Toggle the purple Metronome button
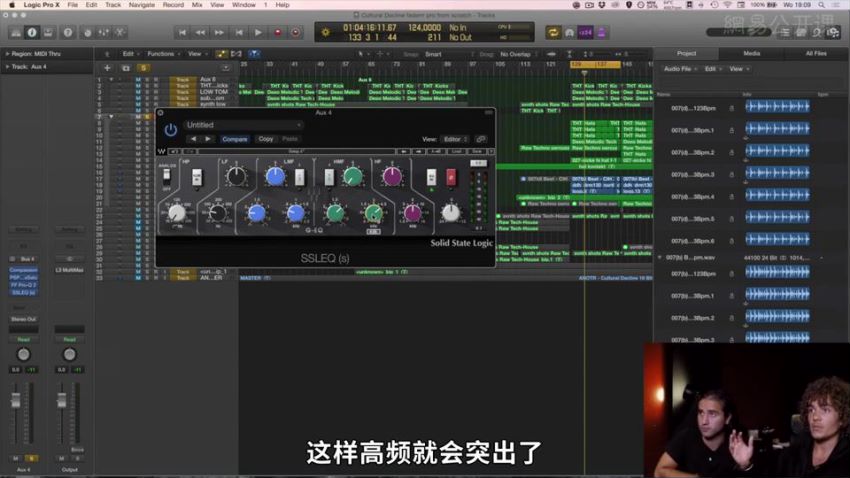 tap(602, 33)
